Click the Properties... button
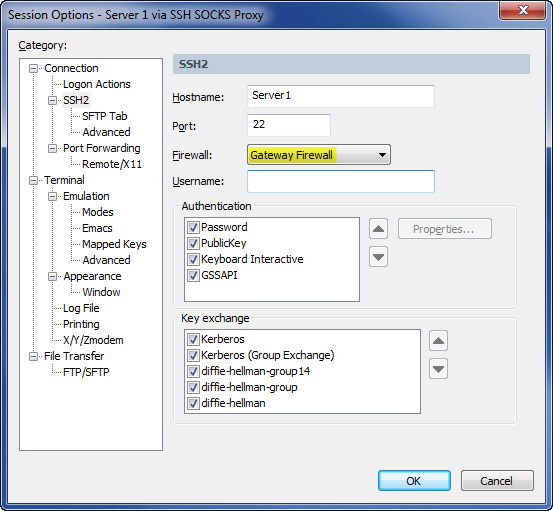The image size is (553, 511). pos(444,229)
